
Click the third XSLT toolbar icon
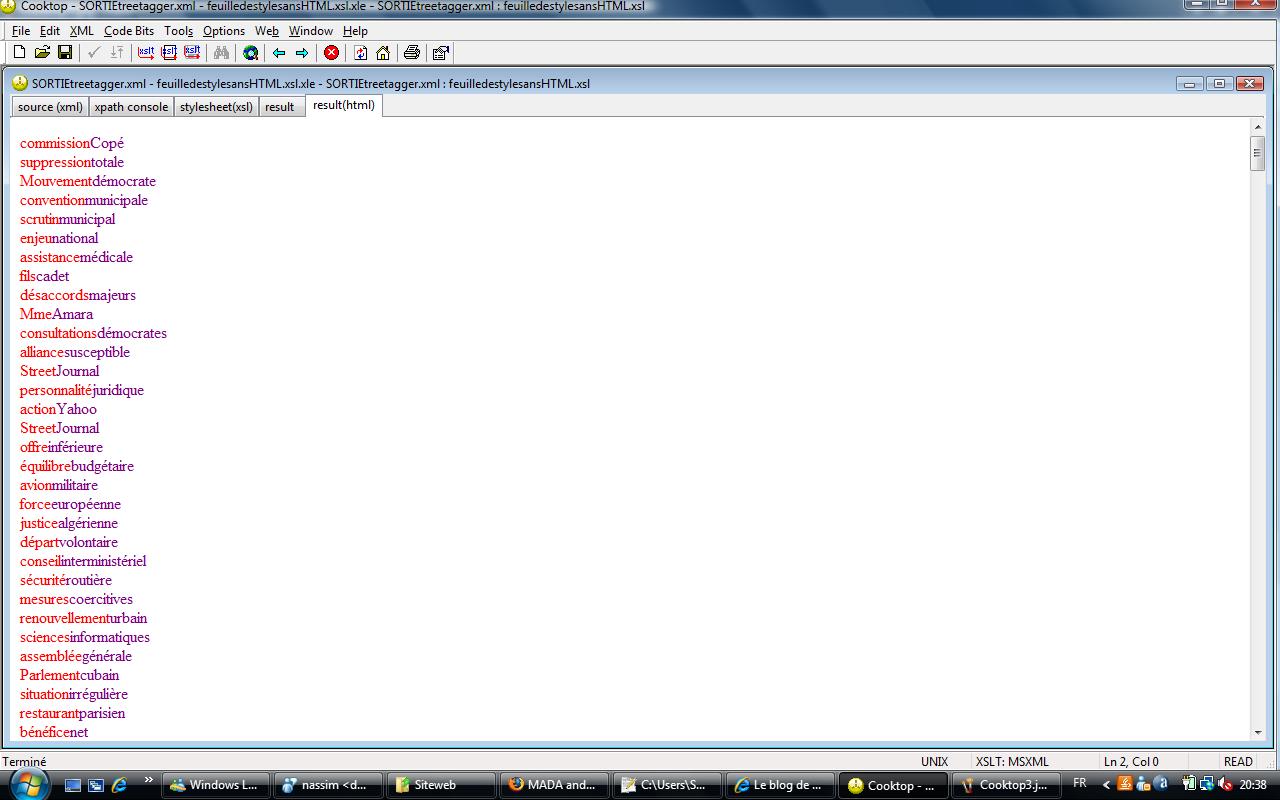coord(192,52)
